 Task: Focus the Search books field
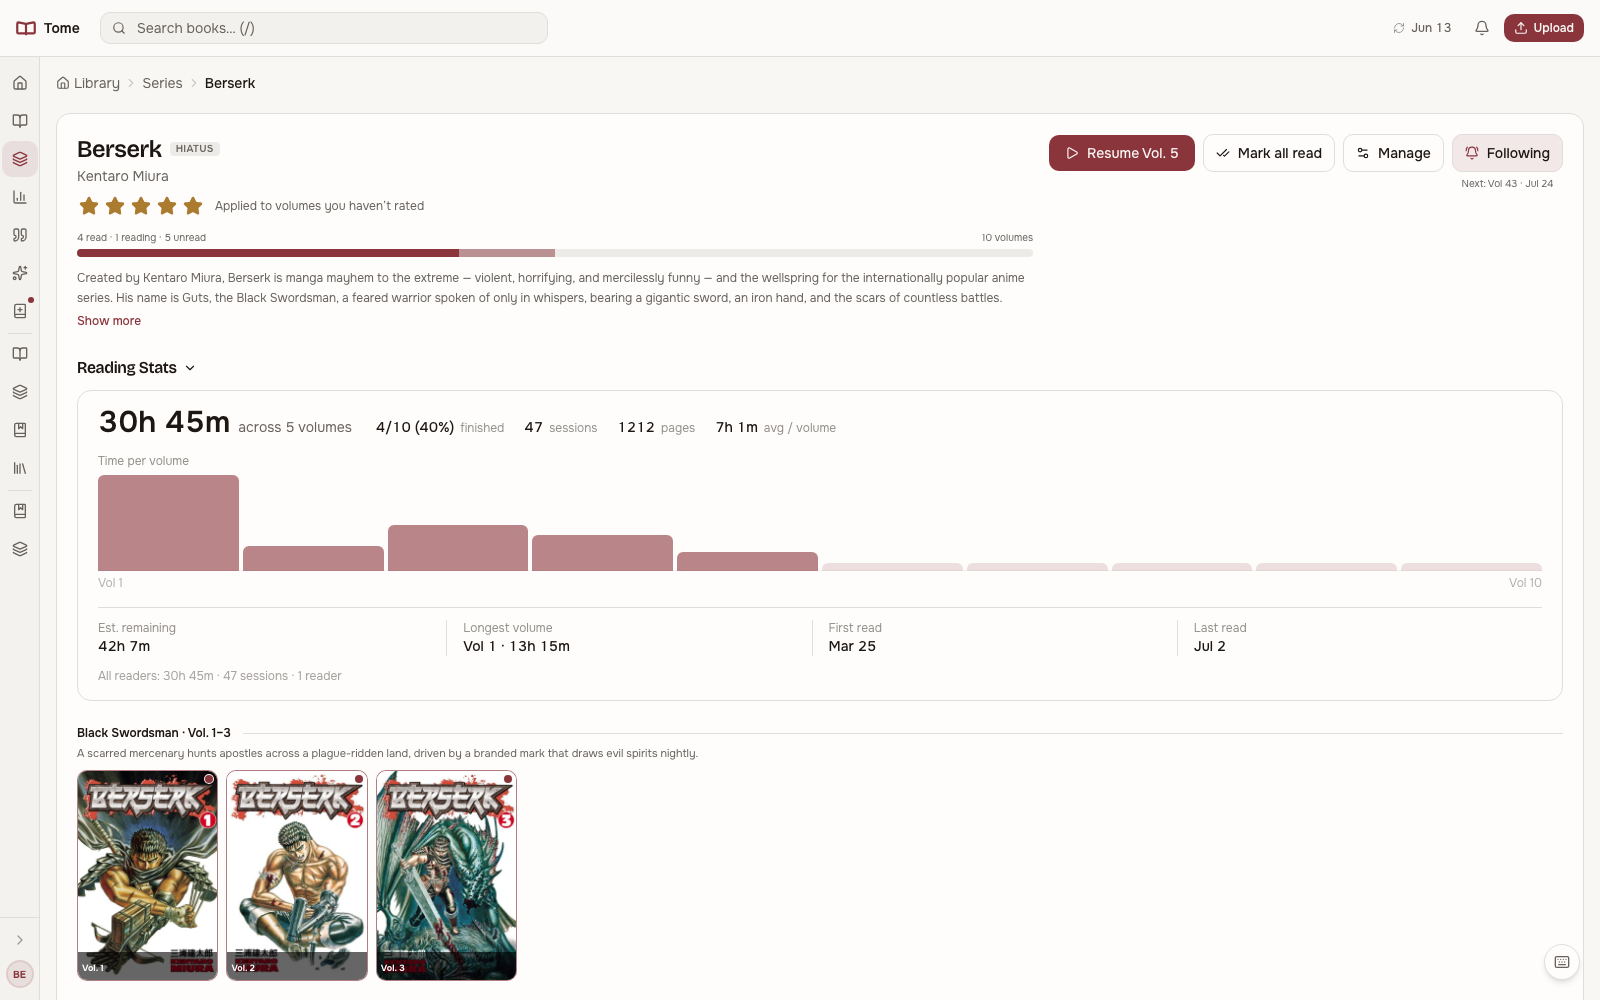point(324,28)
